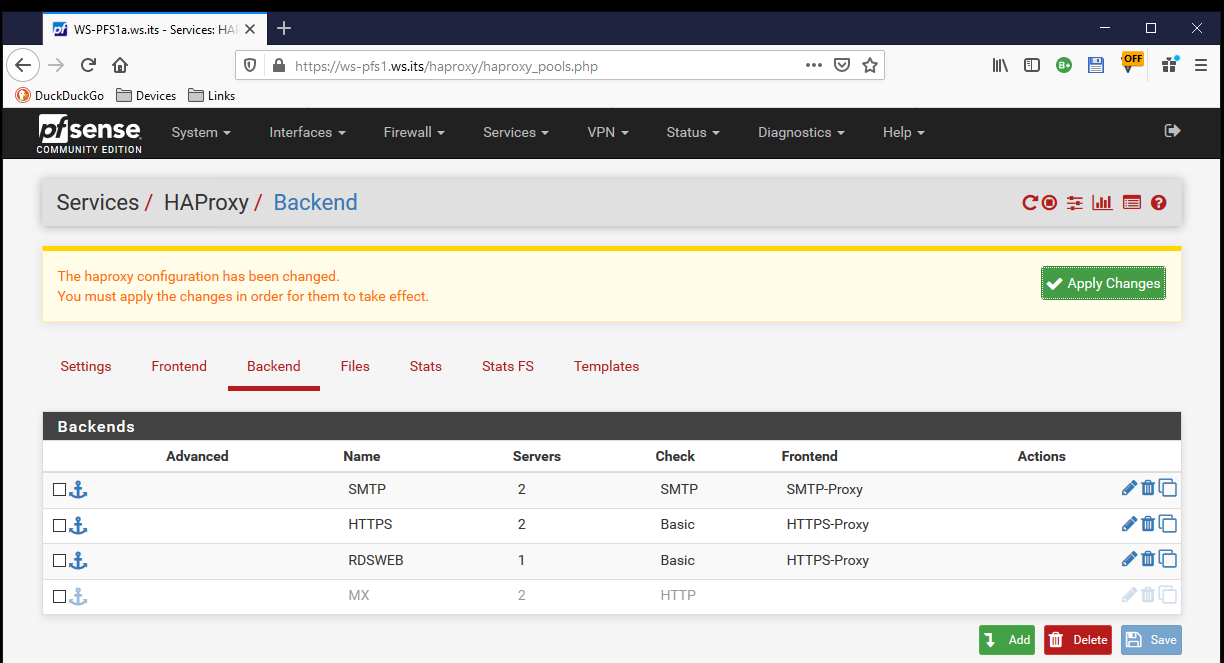Click the anchor icon in HTTPS row
This screenshot has height=663, width=1224.
tap(78, 525)
